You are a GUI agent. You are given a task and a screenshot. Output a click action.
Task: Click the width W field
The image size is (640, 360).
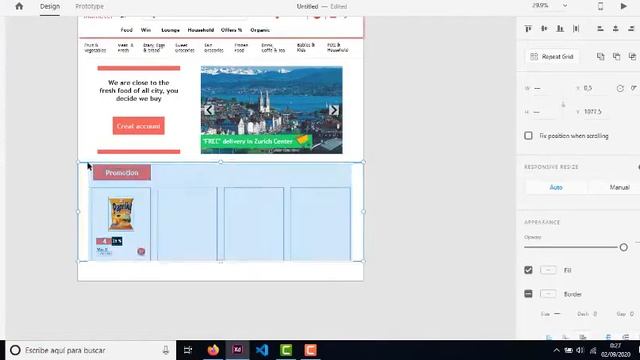tap(545, 88)
